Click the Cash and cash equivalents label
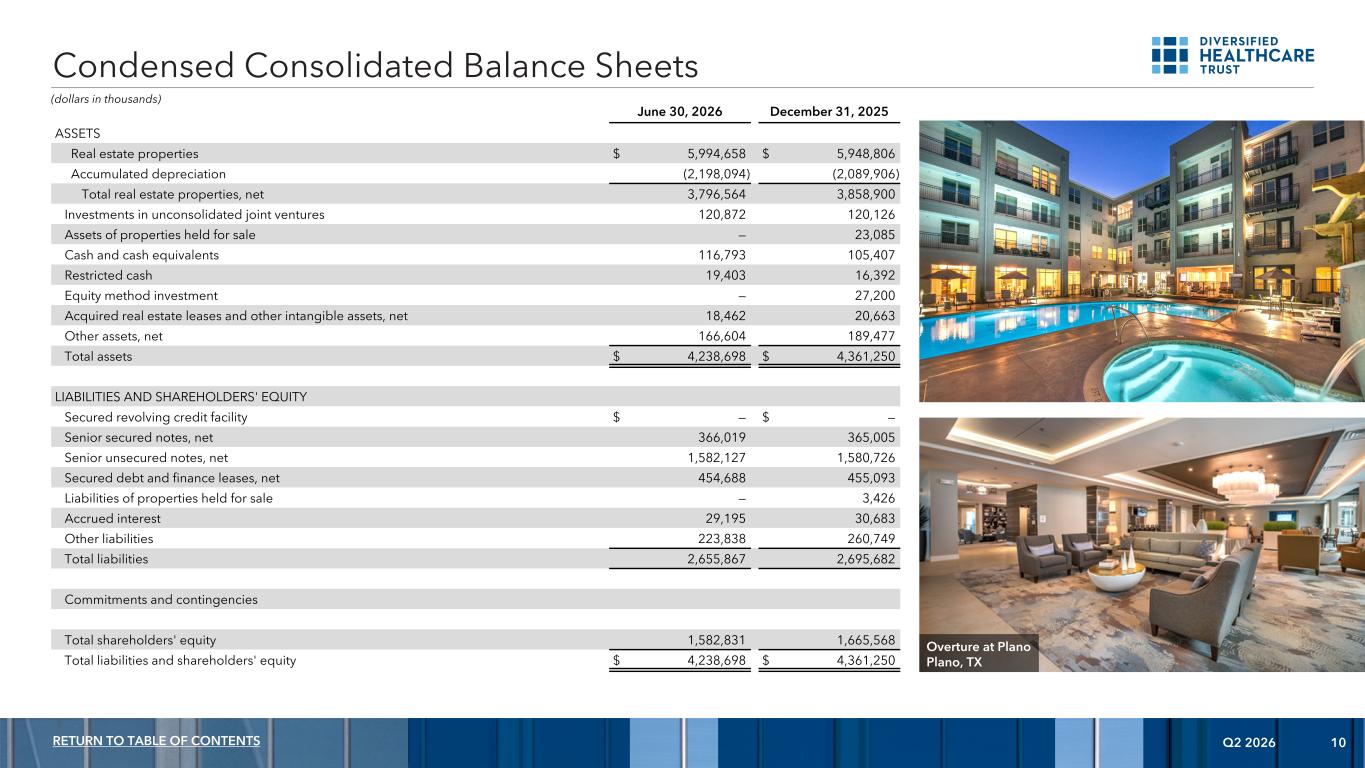 (x=141, y=255)
